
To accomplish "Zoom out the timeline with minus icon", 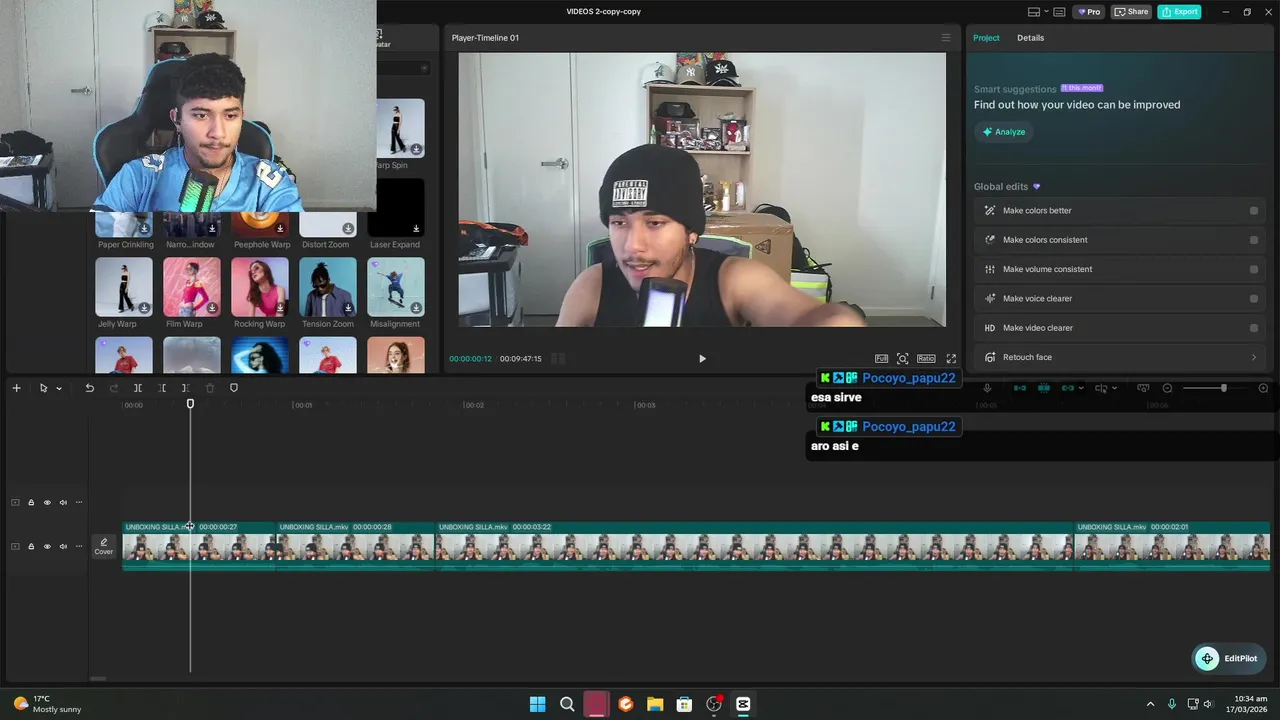I will tap(1167, 388).
